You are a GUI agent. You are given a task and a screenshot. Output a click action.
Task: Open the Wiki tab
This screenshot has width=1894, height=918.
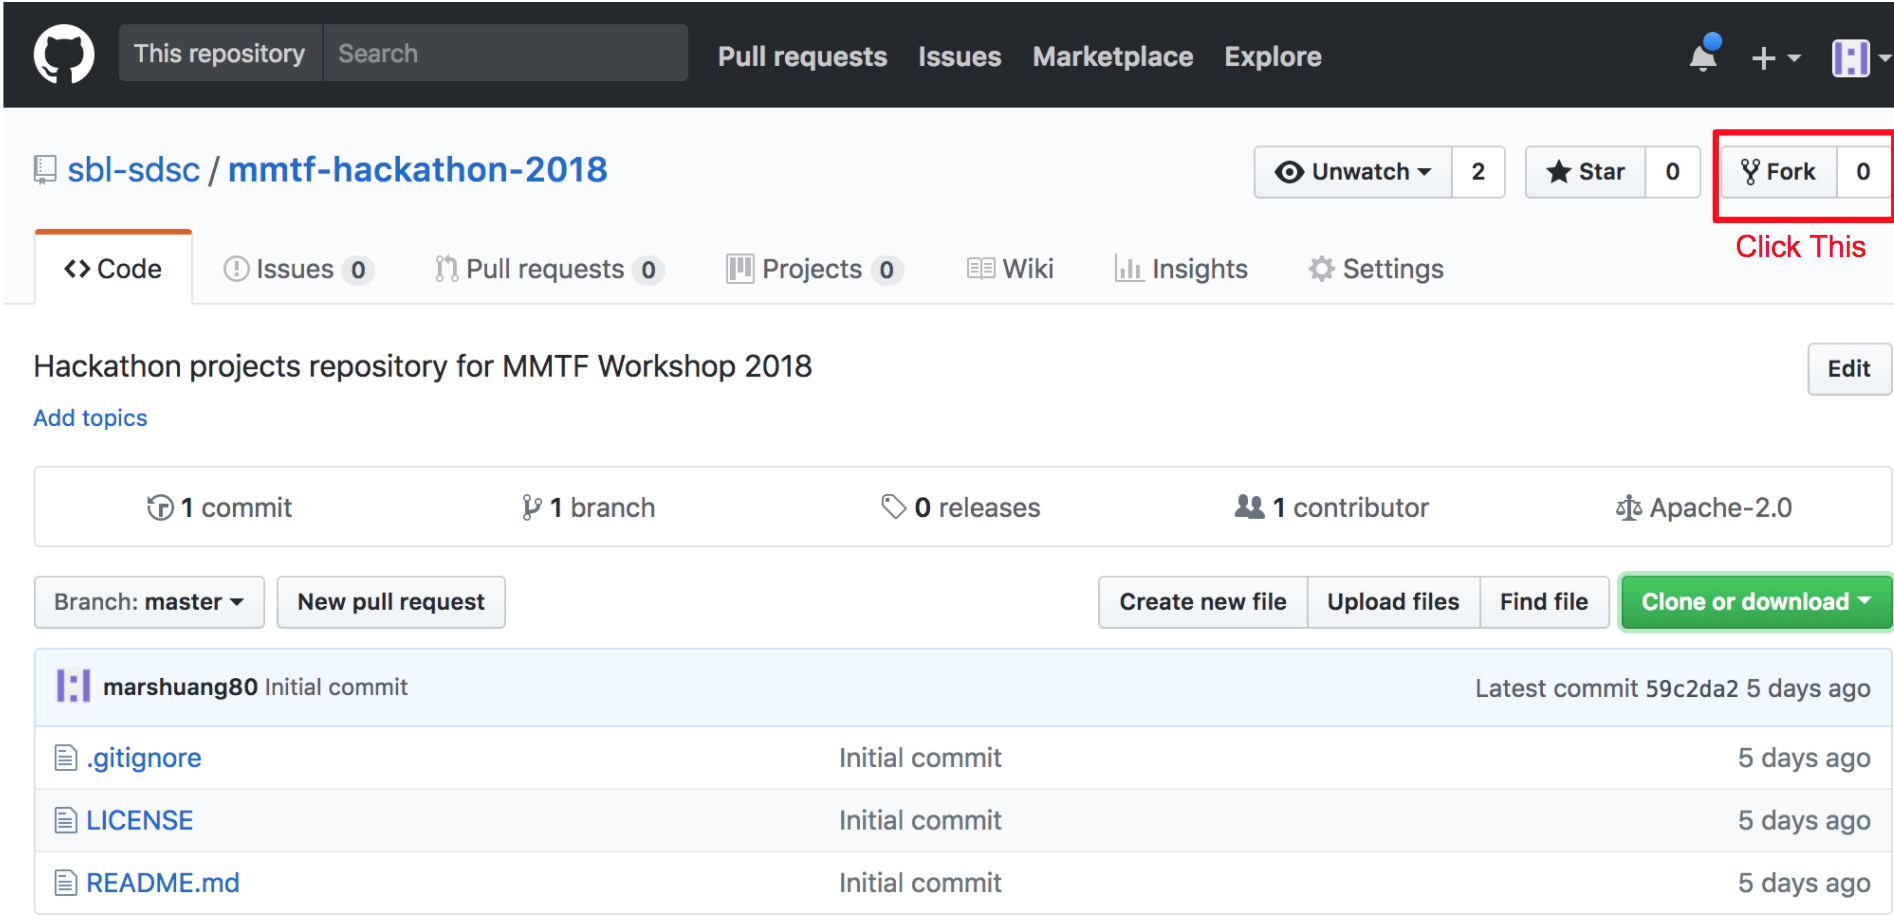pyautogui.click(x=1010, y=269)
